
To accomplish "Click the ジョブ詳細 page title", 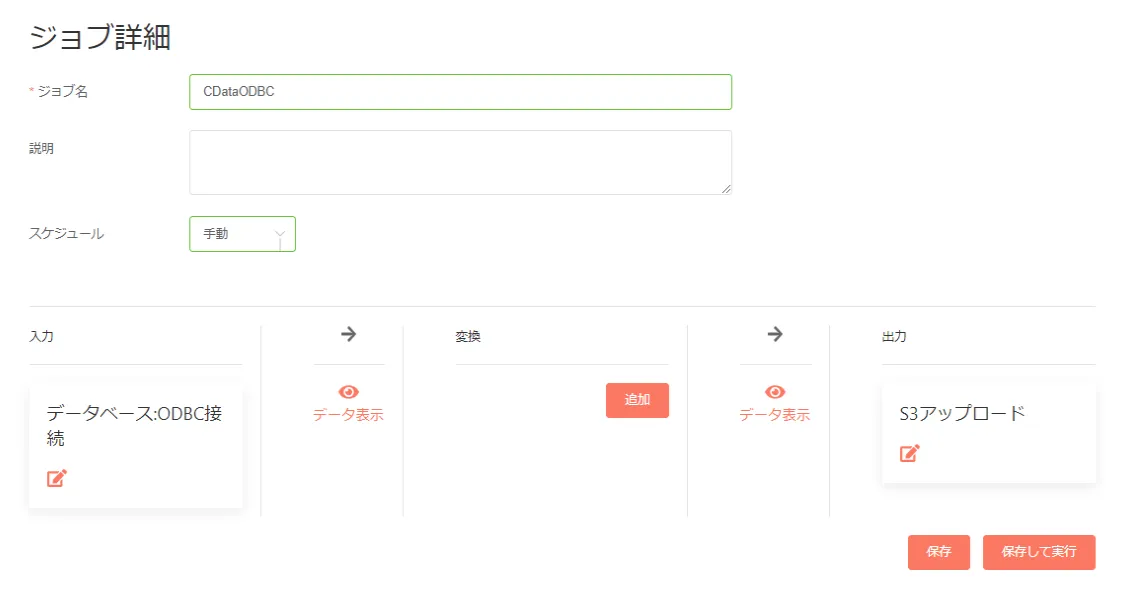I will pos(100,37).
